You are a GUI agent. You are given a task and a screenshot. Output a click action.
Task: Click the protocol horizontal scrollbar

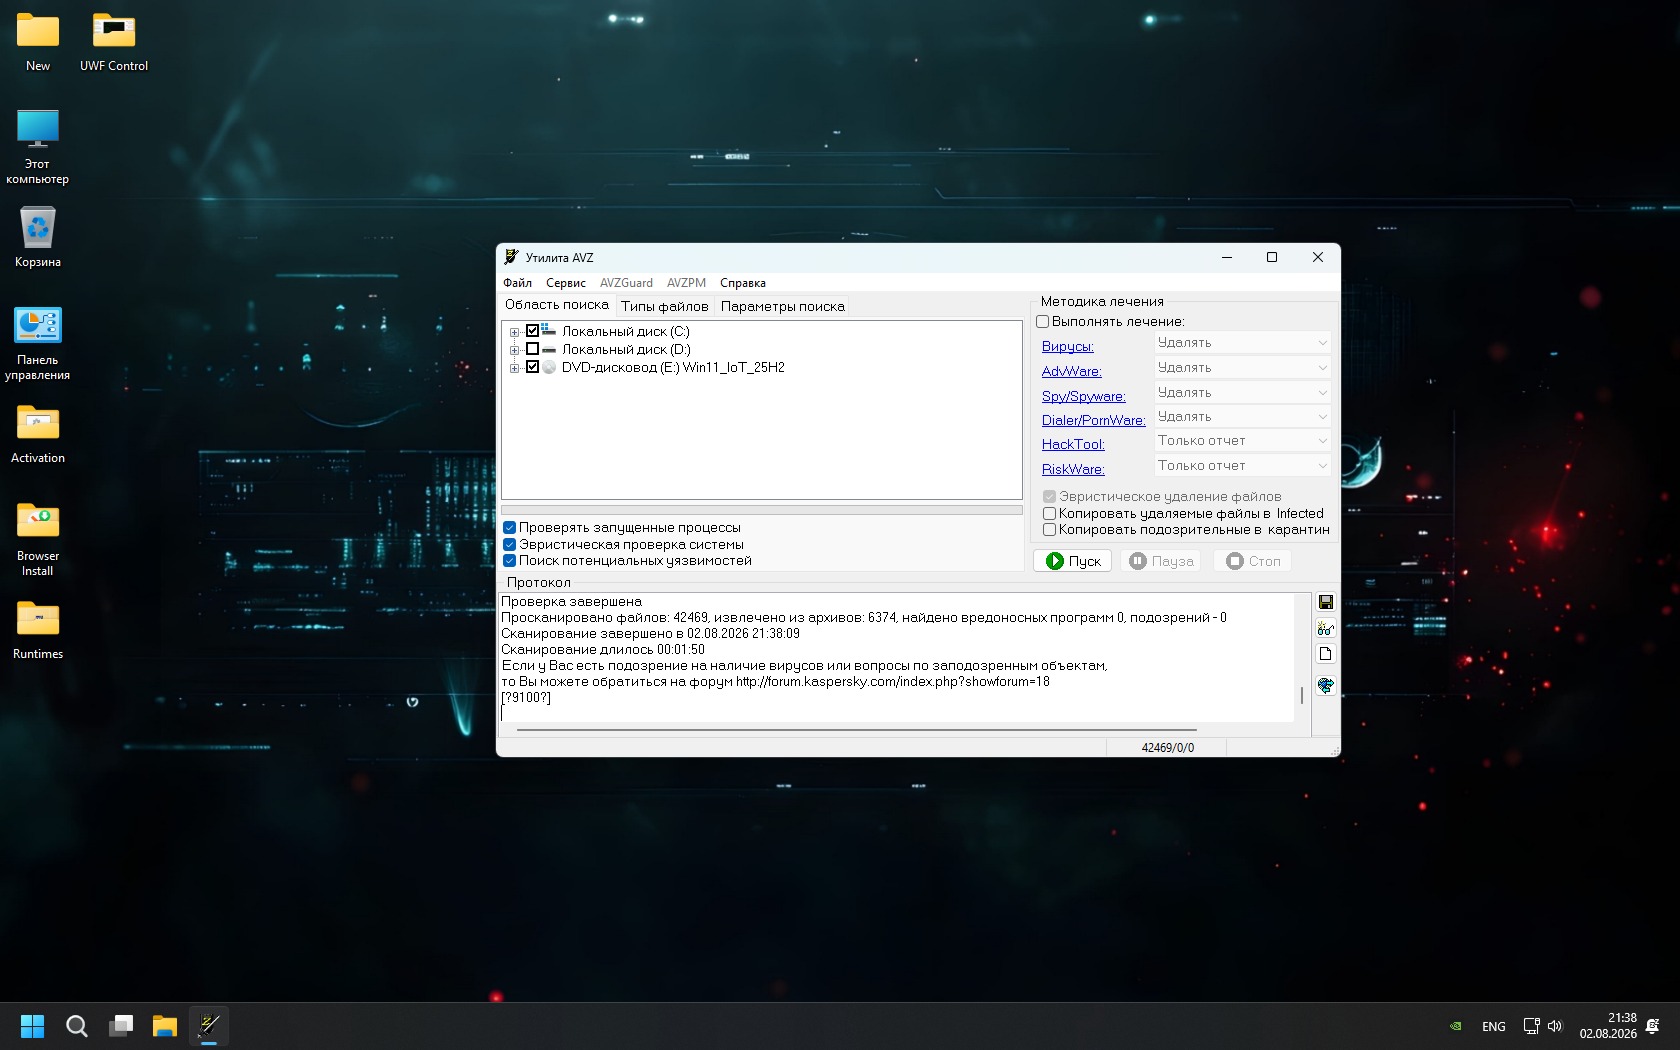click(857, 730)
